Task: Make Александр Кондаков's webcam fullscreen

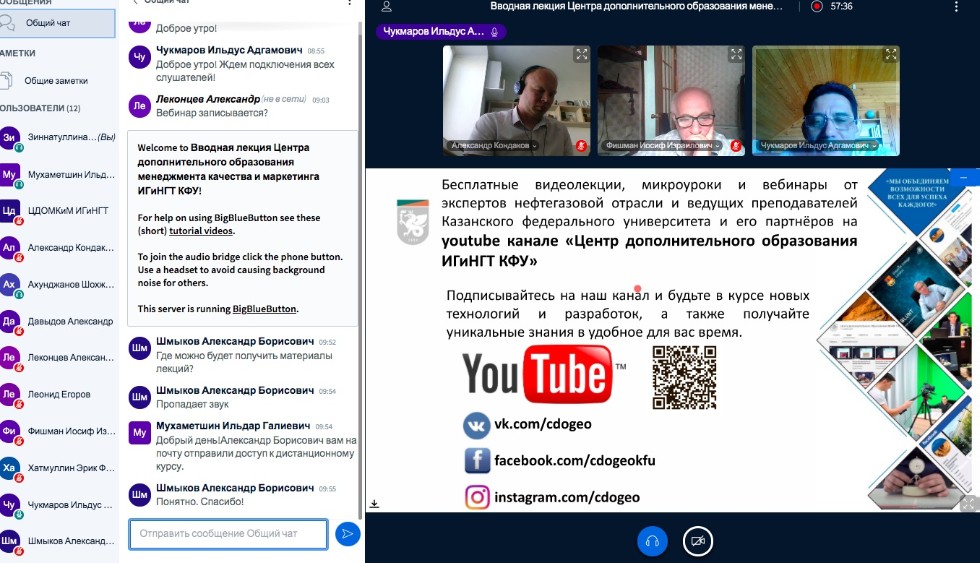Action: tap(581, 55)
